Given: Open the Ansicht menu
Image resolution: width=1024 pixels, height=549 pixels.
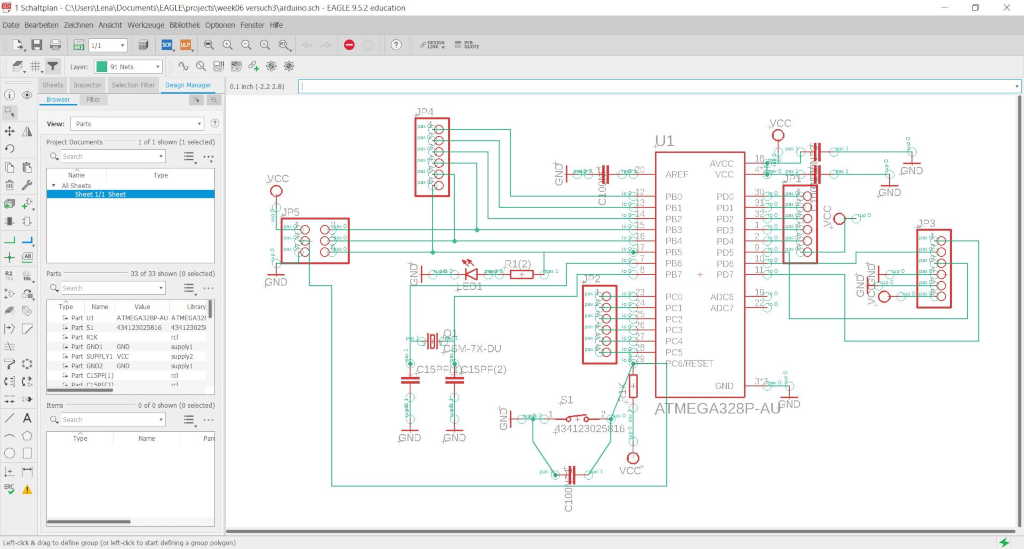Looking at the screenshot, I should [110, 25].
